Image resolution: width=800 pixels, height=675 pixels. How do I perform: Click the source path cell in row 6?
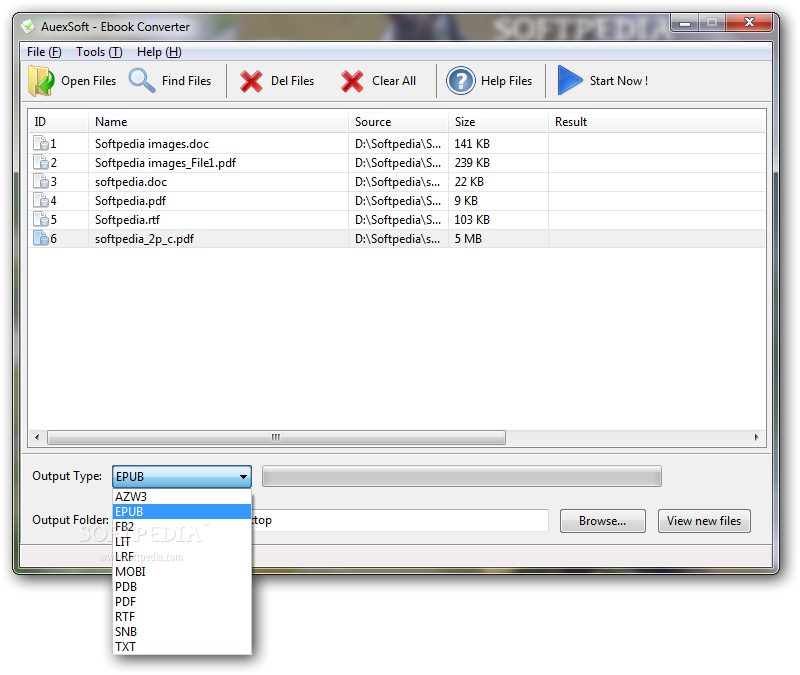point(398,239)
